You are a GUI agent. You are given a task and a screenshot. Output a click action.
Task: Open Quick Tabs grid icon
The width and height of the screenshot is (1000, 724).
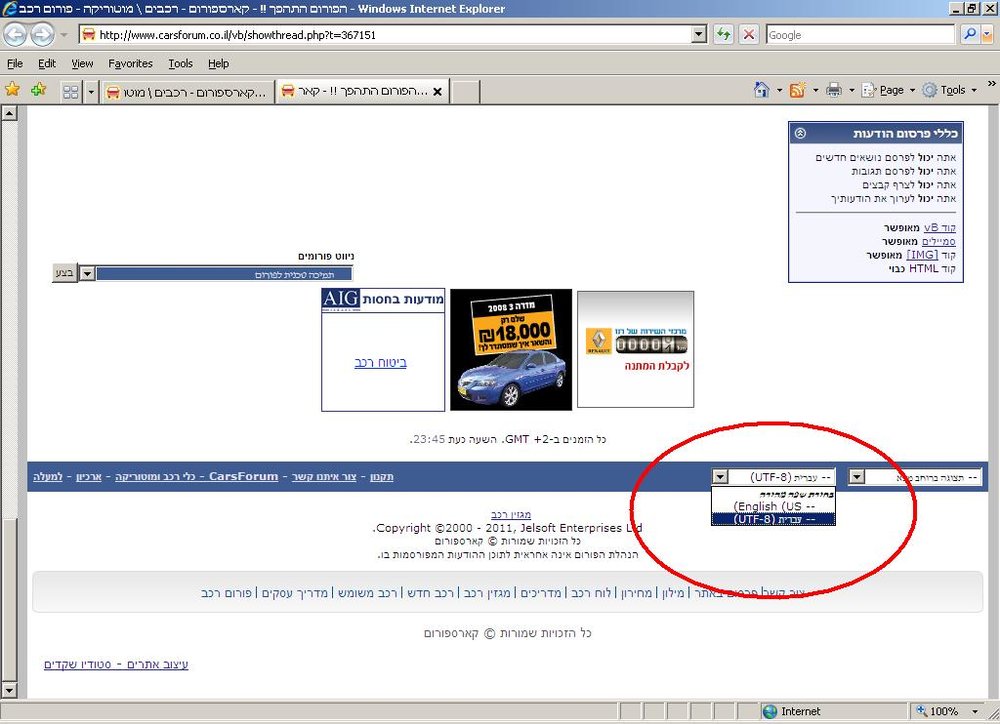coord(71,92)
